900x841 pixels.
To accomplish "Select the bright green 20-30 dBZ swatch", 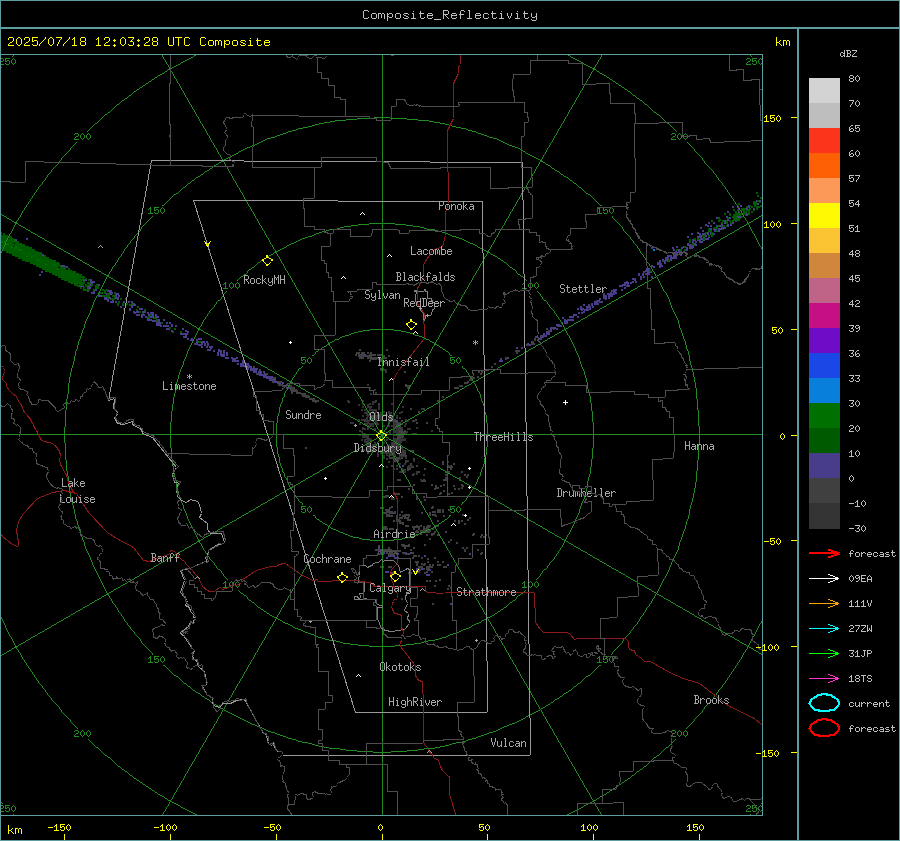I will pyautogui.click(x=824, y=415).
